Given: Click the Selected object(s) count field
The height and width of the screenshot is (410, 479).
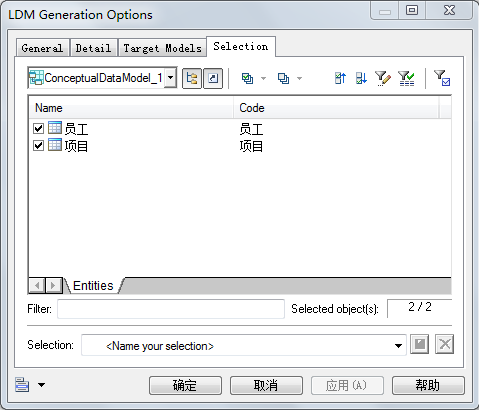Looking at the screenshot, I should tap(420, 308).
